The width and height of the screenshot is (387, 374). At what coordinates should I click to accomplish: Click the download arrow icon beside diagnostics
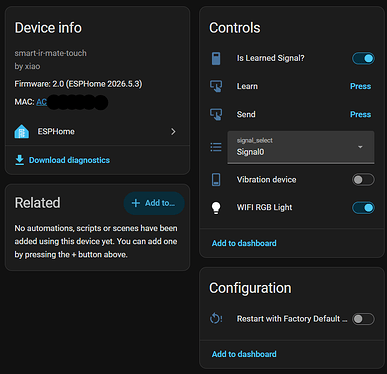[x=20, y=160]
